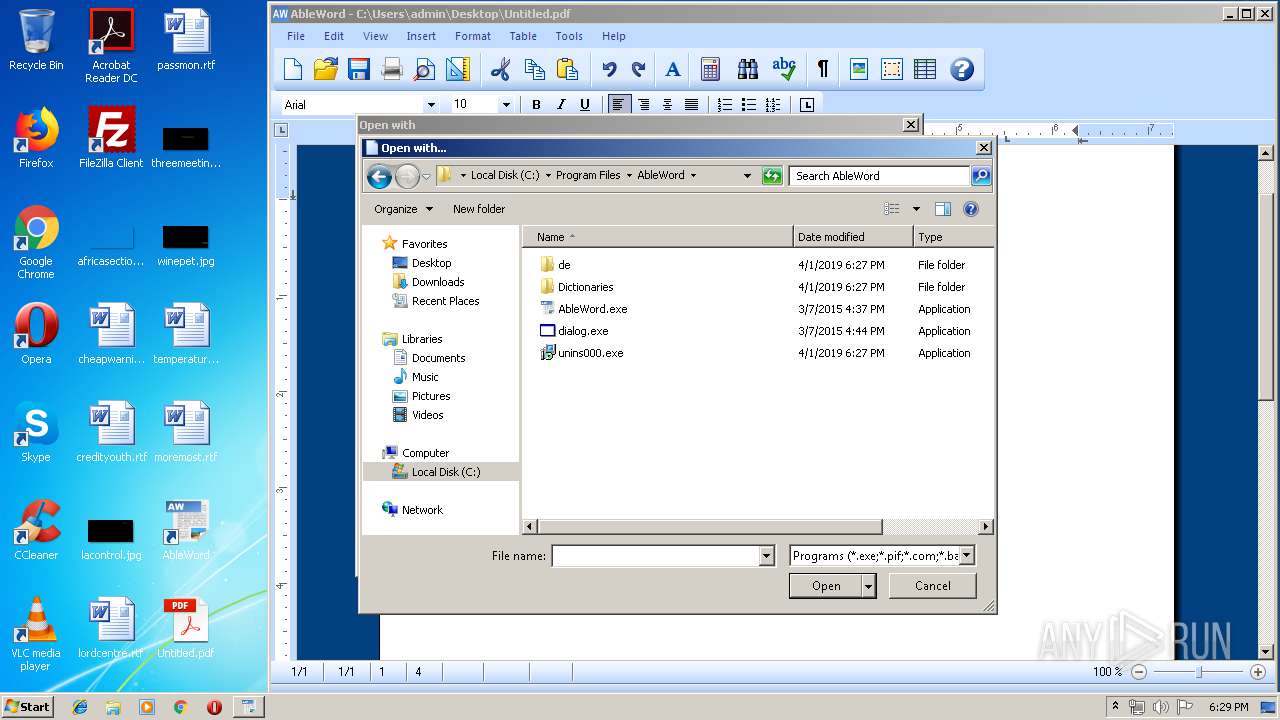The image size is (1280, 720).
Task: Open the Table menu
Action: pos(523,36)
